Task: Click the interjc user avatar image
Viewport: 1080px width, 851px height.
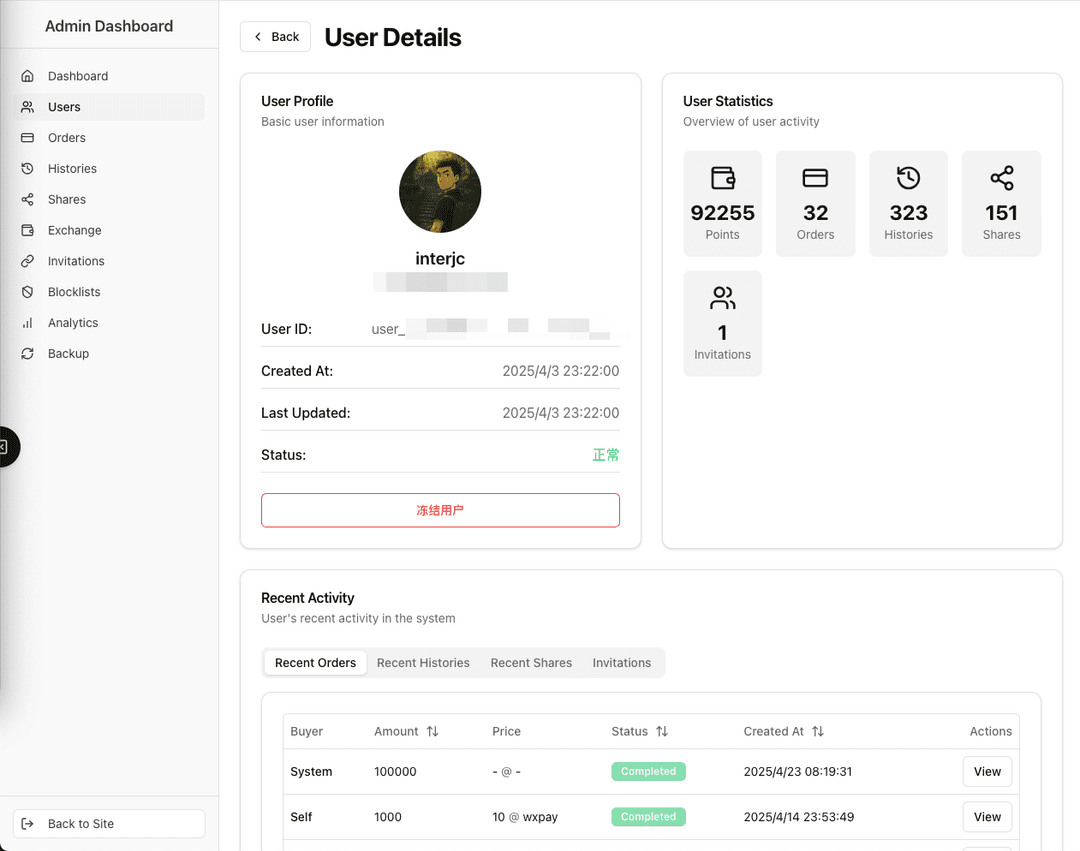Action: (x=440, y=192)
